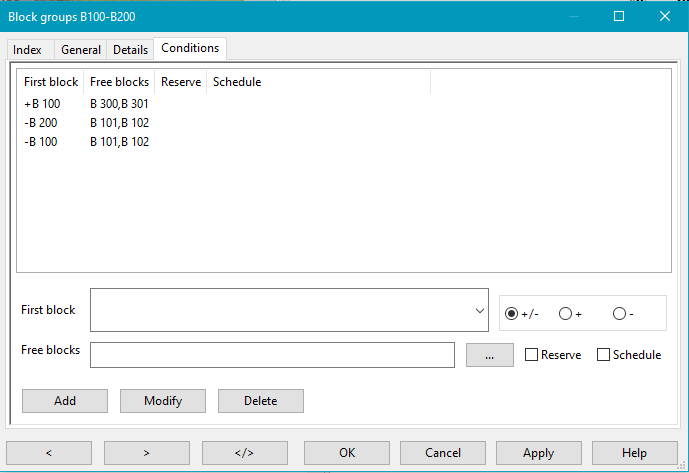This screenshot has width=689, height=473.
Task: Choose the + direction radio button
Action: pos(566,314)
